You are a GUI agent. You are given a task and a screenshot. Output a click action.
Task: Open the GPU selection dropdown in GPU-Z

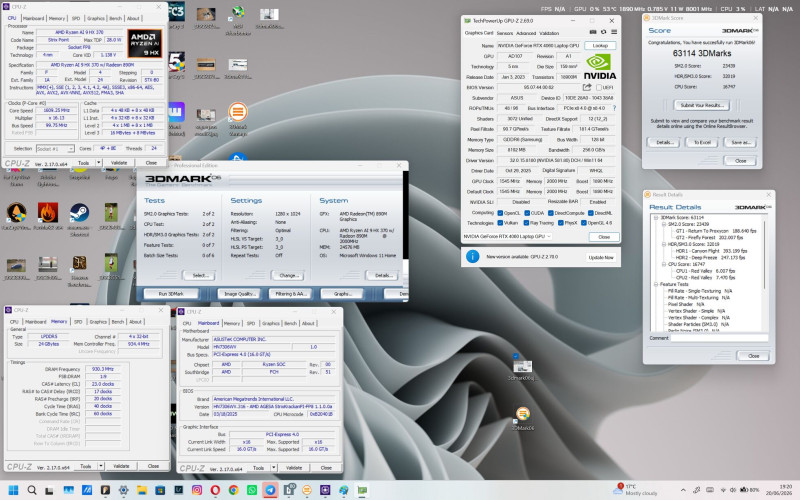pyautogui.click(x=507, y=237)
